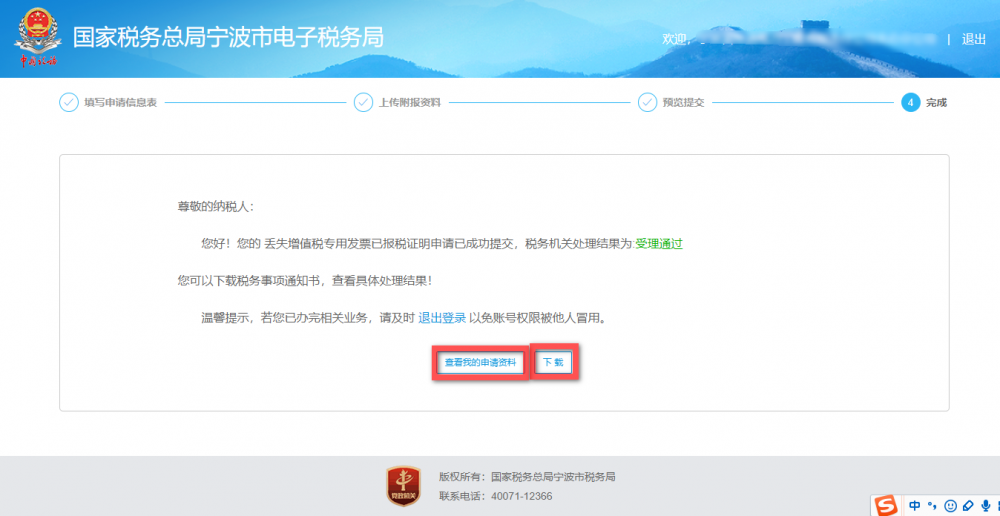Click 退出 in the page header
This screenshot has height=516, width=1000.
(x=973, y=39)
